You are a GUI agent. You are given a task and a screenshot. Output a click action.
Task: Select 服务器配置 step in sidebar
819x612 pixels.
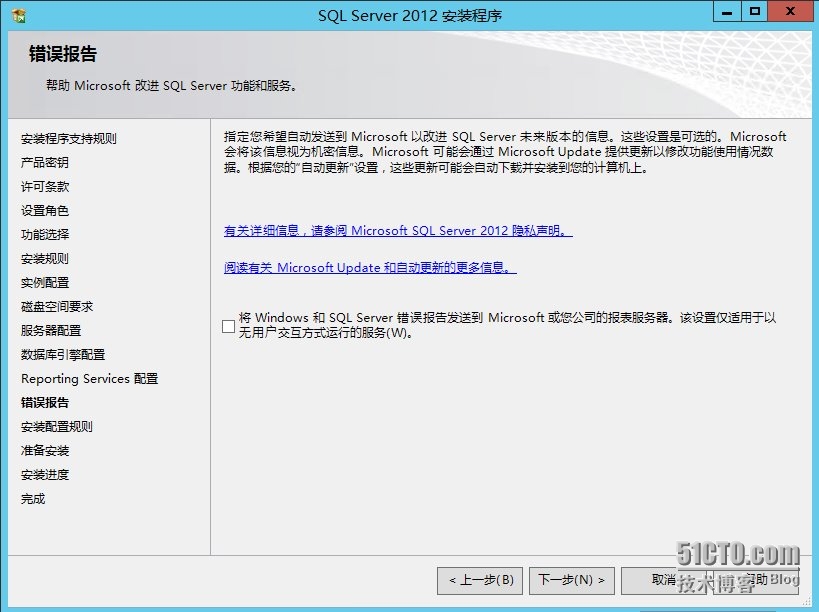coord(51,331)
